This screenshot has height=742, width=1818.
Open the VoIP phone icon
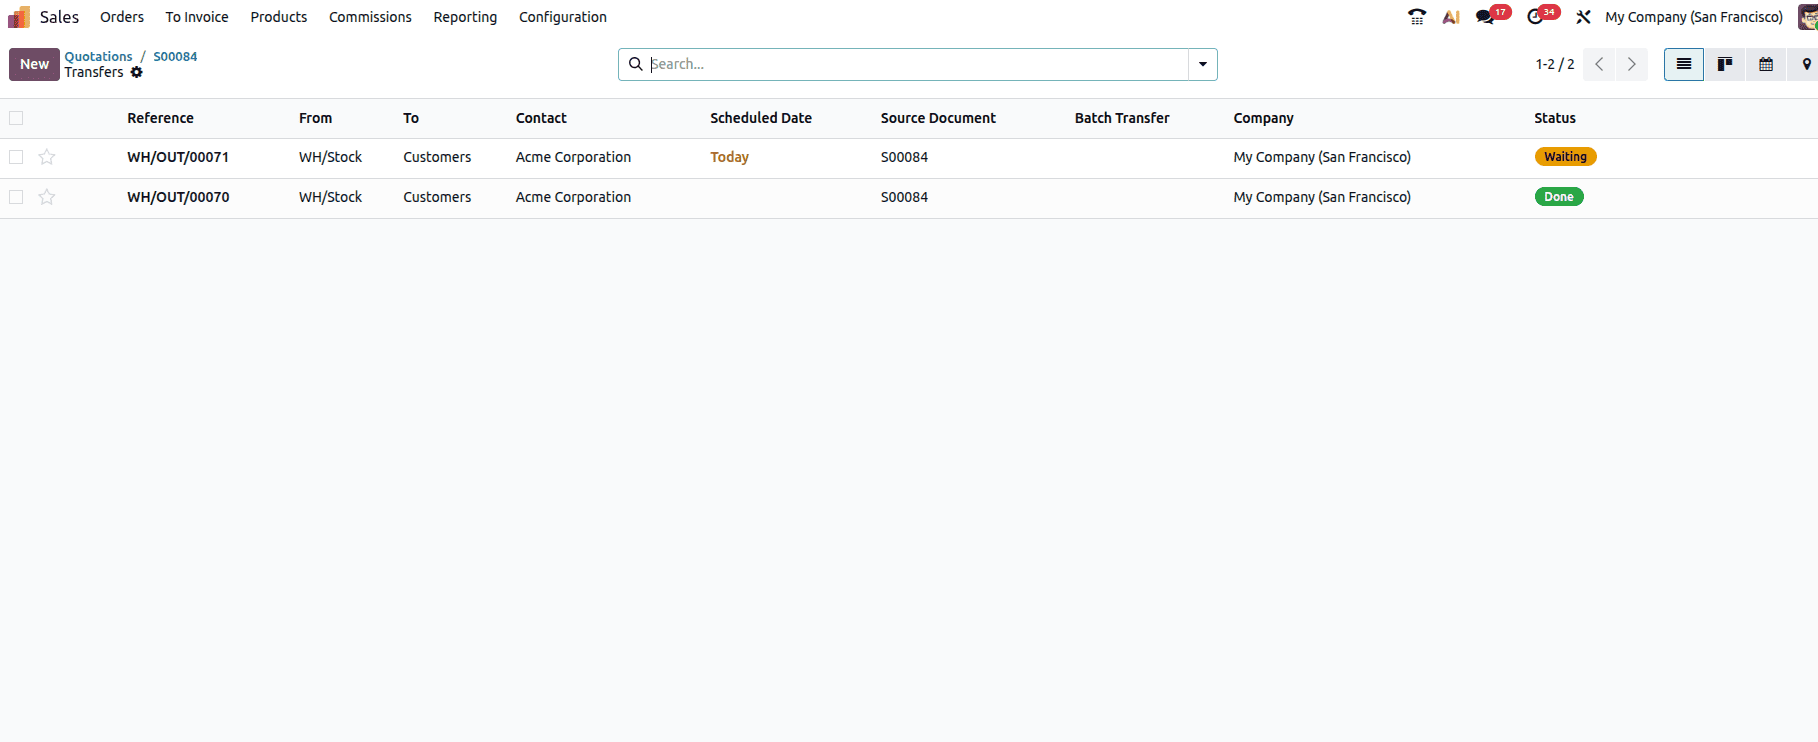point(1417,17)
